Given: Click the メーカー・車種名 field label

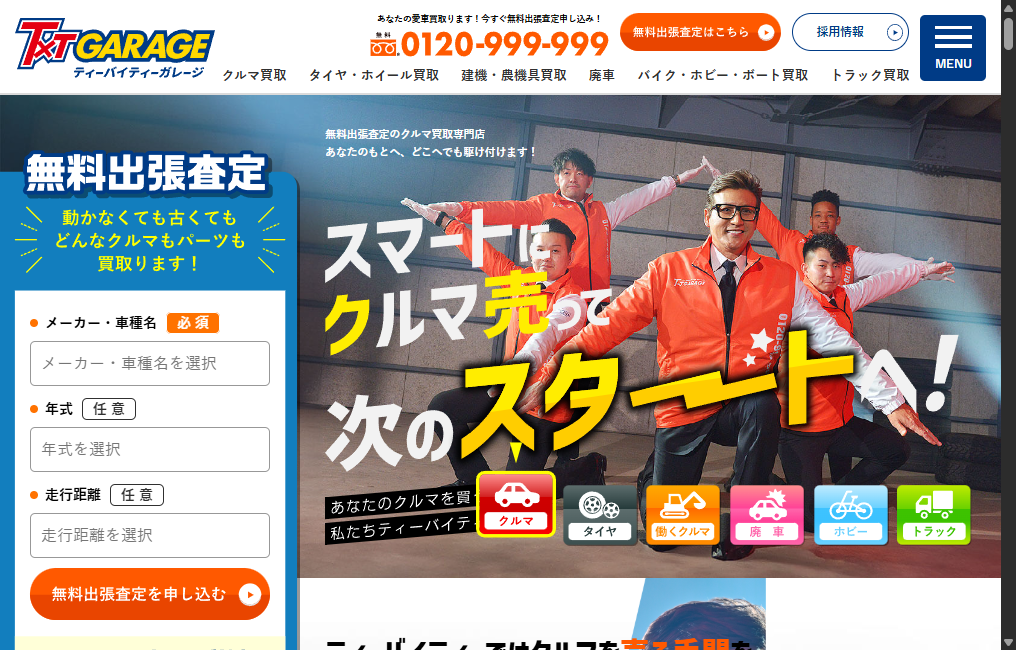Looking at the screenshot, I should [101, 323].
